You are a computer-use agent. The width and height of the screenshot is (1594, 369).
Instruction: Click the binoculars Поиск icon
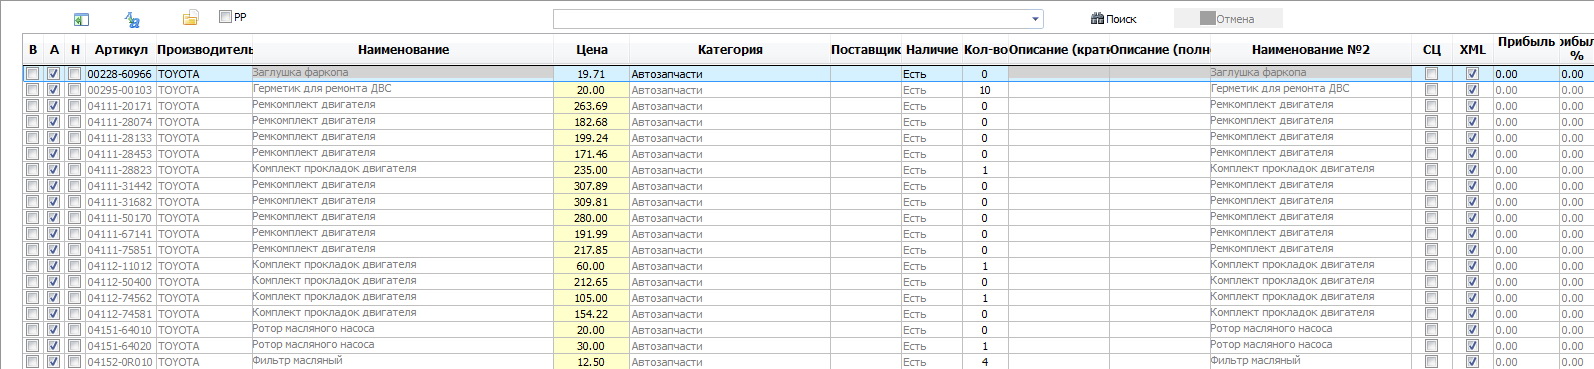tap(1097, 18)
